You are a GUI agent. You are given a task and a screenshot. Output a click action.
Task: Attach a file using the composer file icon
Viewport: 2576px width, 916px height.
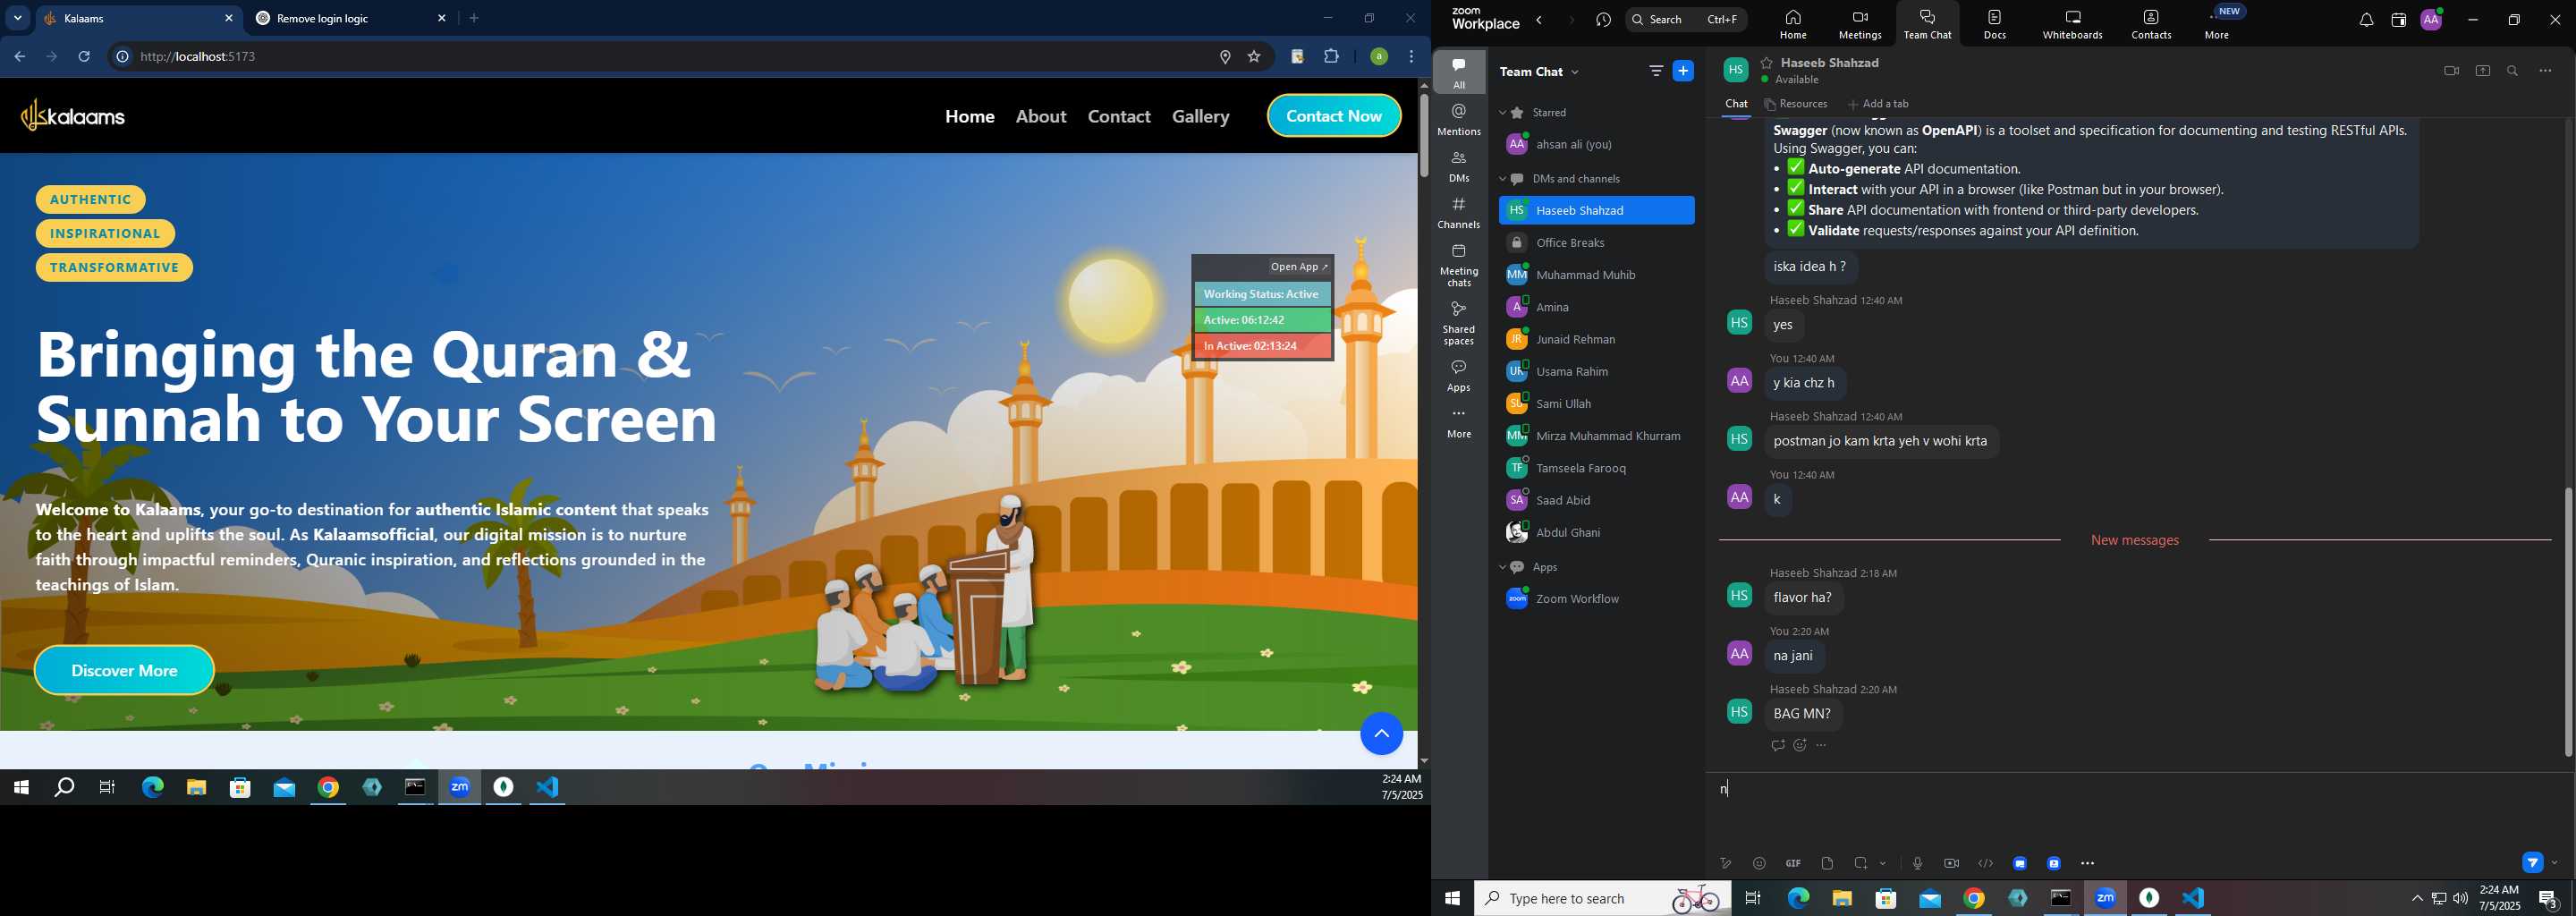click(x=1827, y=863)
